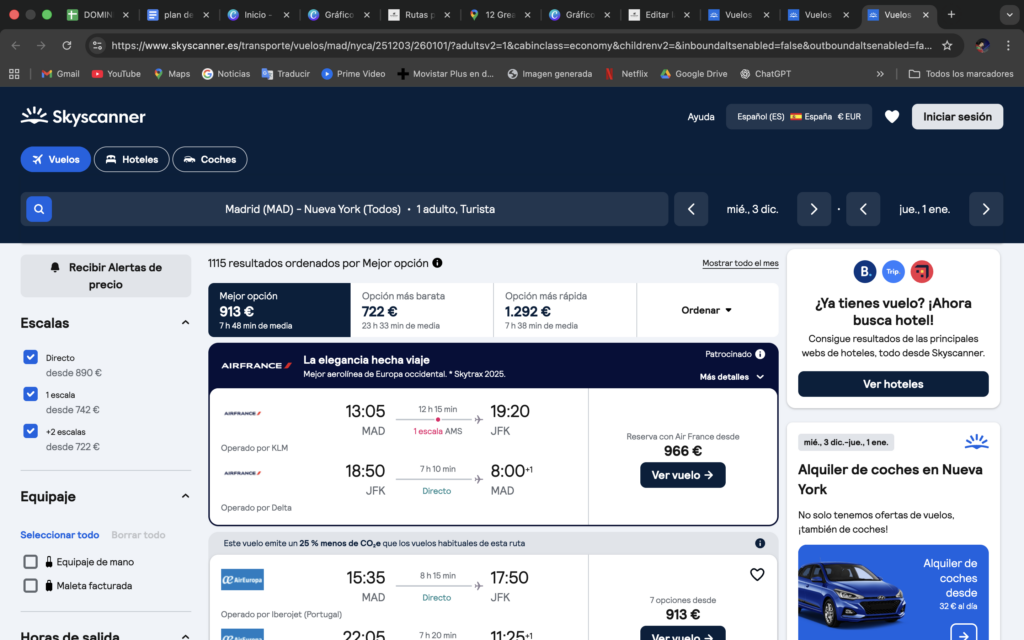Click the Madrid to Nueva York search field
This screenshot has width=1024, height=640.
pyautogui.click(x=360, y=209)
